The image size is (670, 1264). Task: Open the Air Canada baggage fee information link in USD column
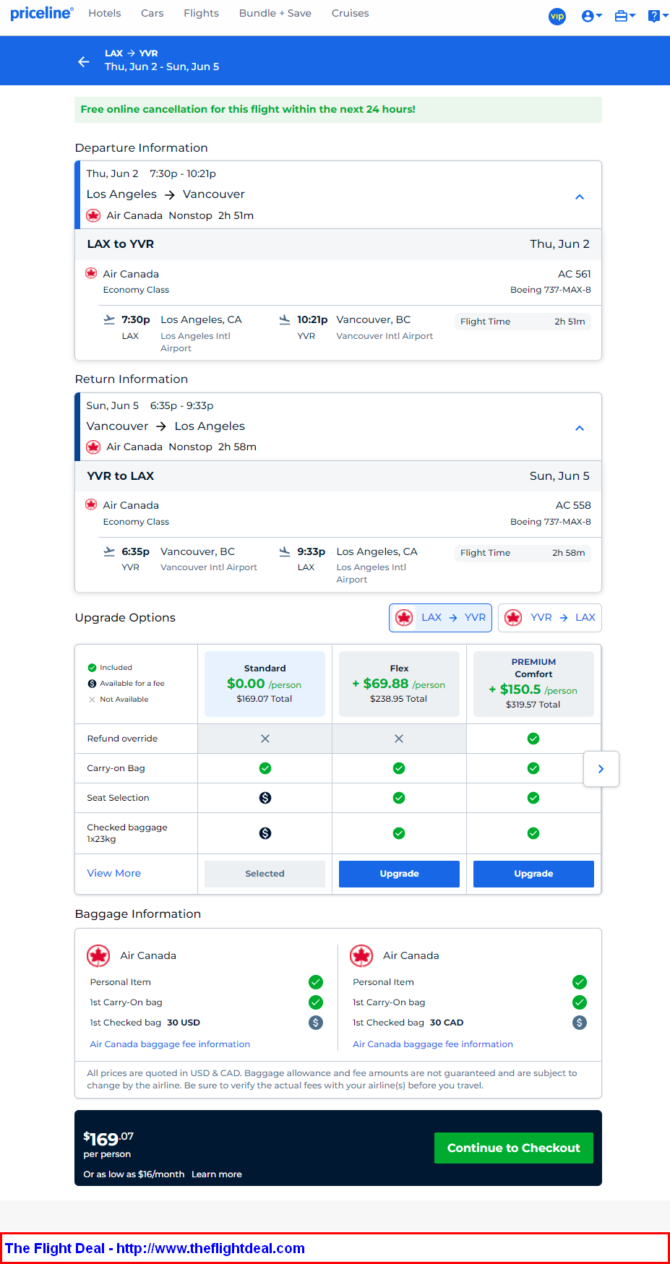click(x=170, y=1044)
